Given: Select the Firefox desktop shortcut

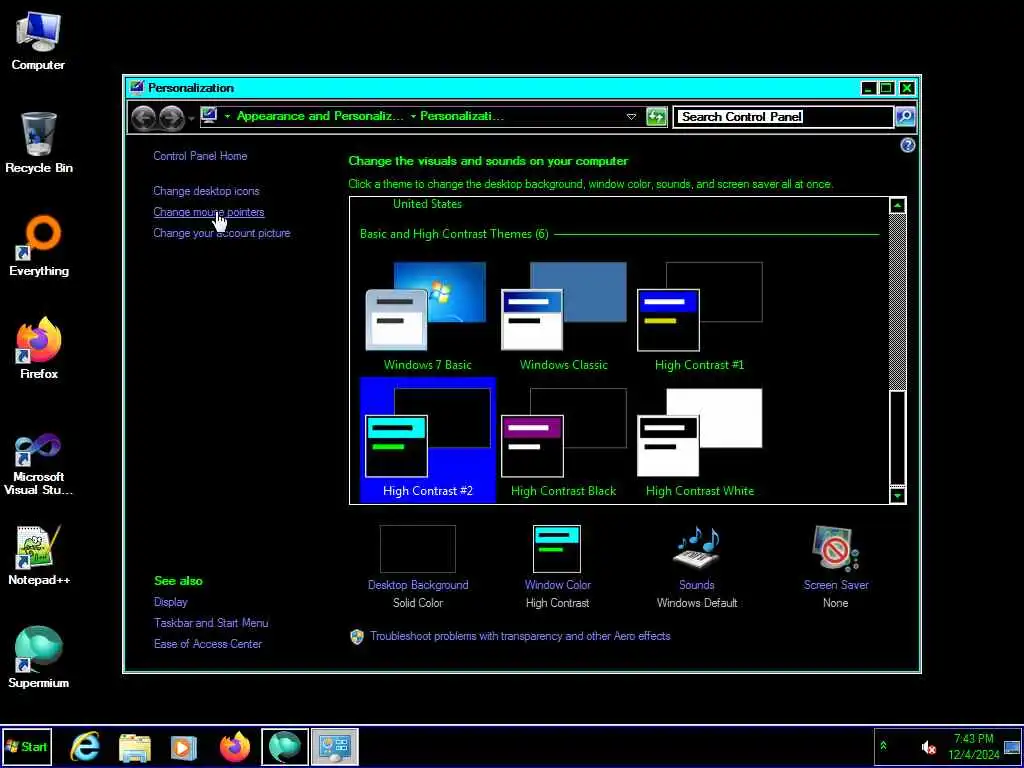Looking at the screenshot, I should tap(39, 349).
